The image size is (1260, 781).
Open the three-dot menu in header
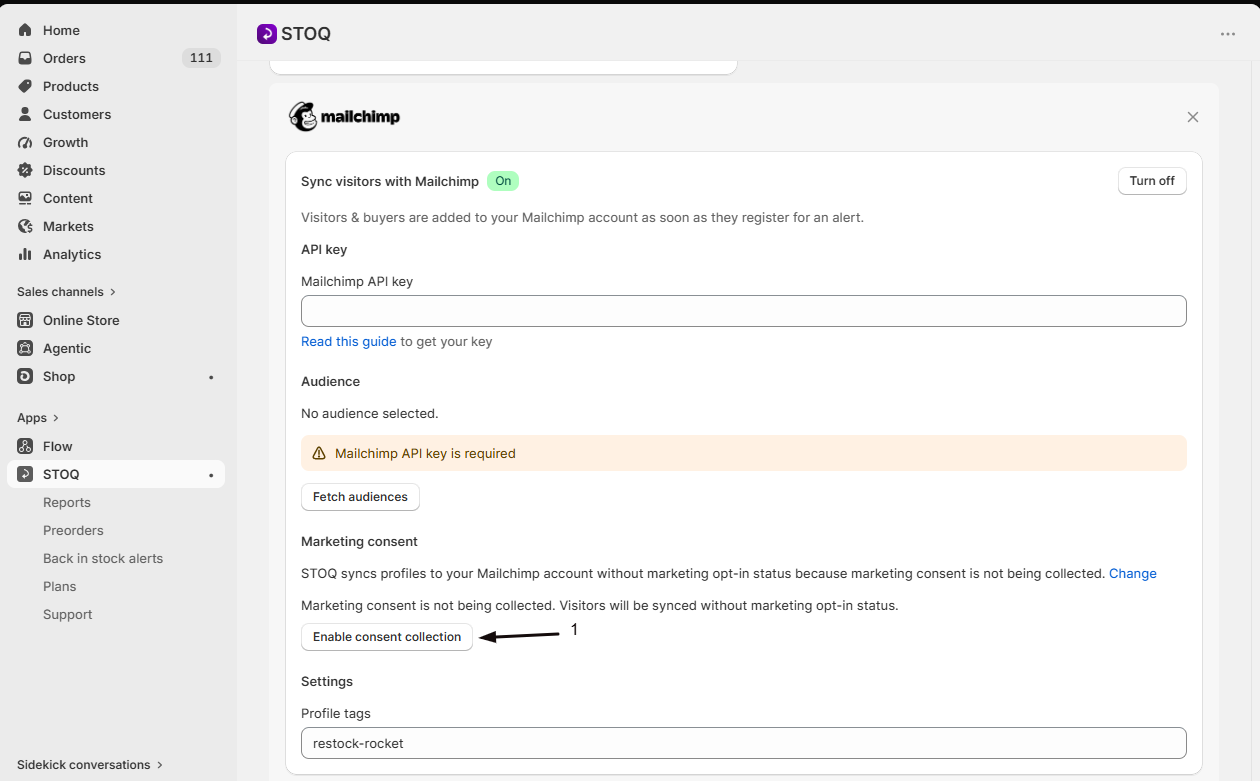[1228, 34]
